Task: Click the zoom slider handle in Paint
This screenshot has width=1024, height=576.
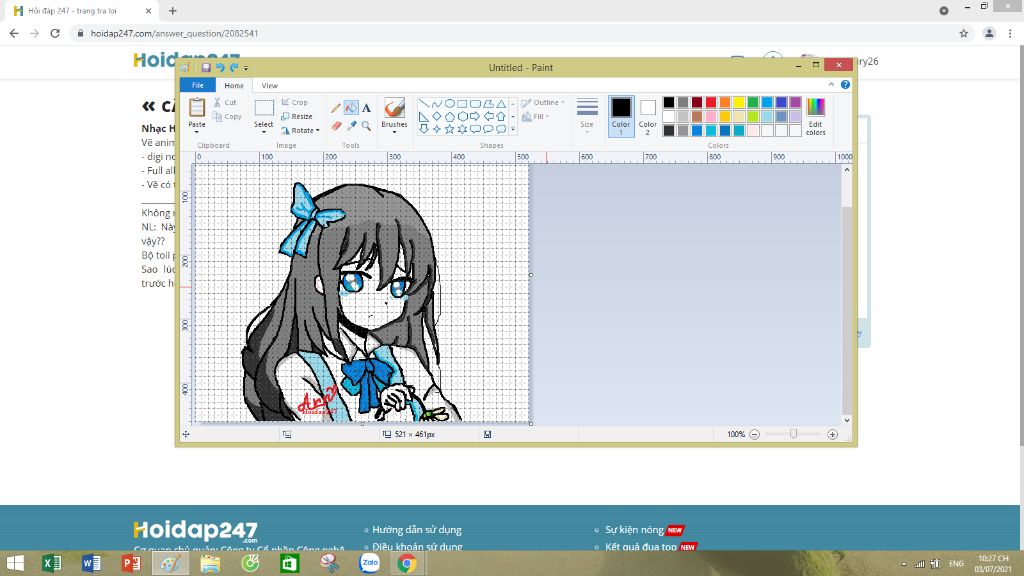Action: (793, 434)
